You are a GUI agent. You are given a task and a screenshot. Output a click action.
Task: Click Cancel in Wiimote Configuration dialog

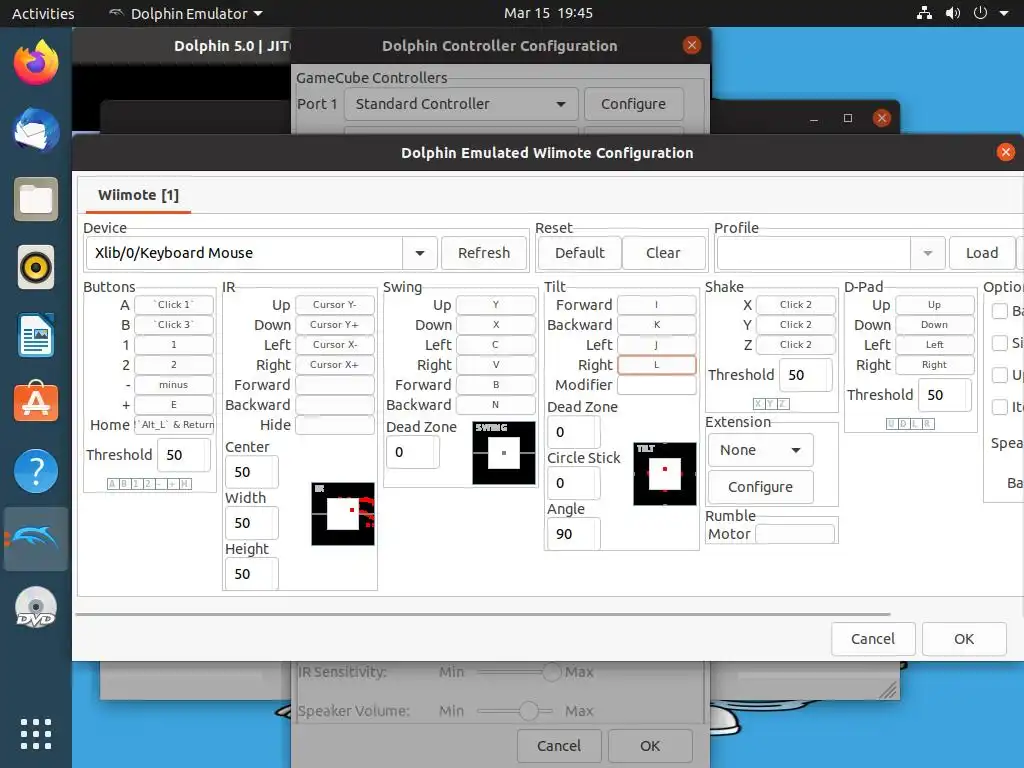pos(872,639)
